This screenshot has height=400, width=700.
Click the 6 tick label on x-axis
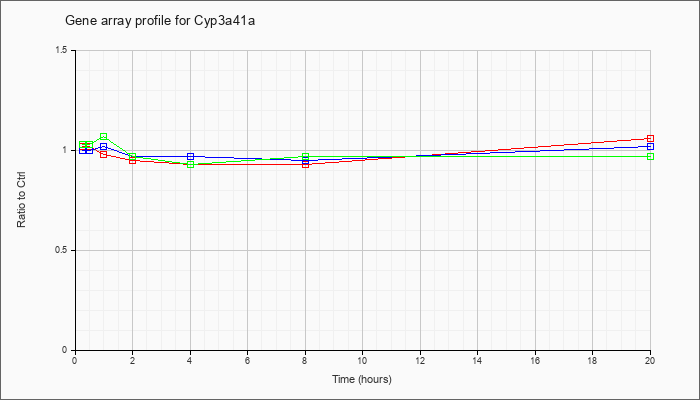(x=247, y=360)
